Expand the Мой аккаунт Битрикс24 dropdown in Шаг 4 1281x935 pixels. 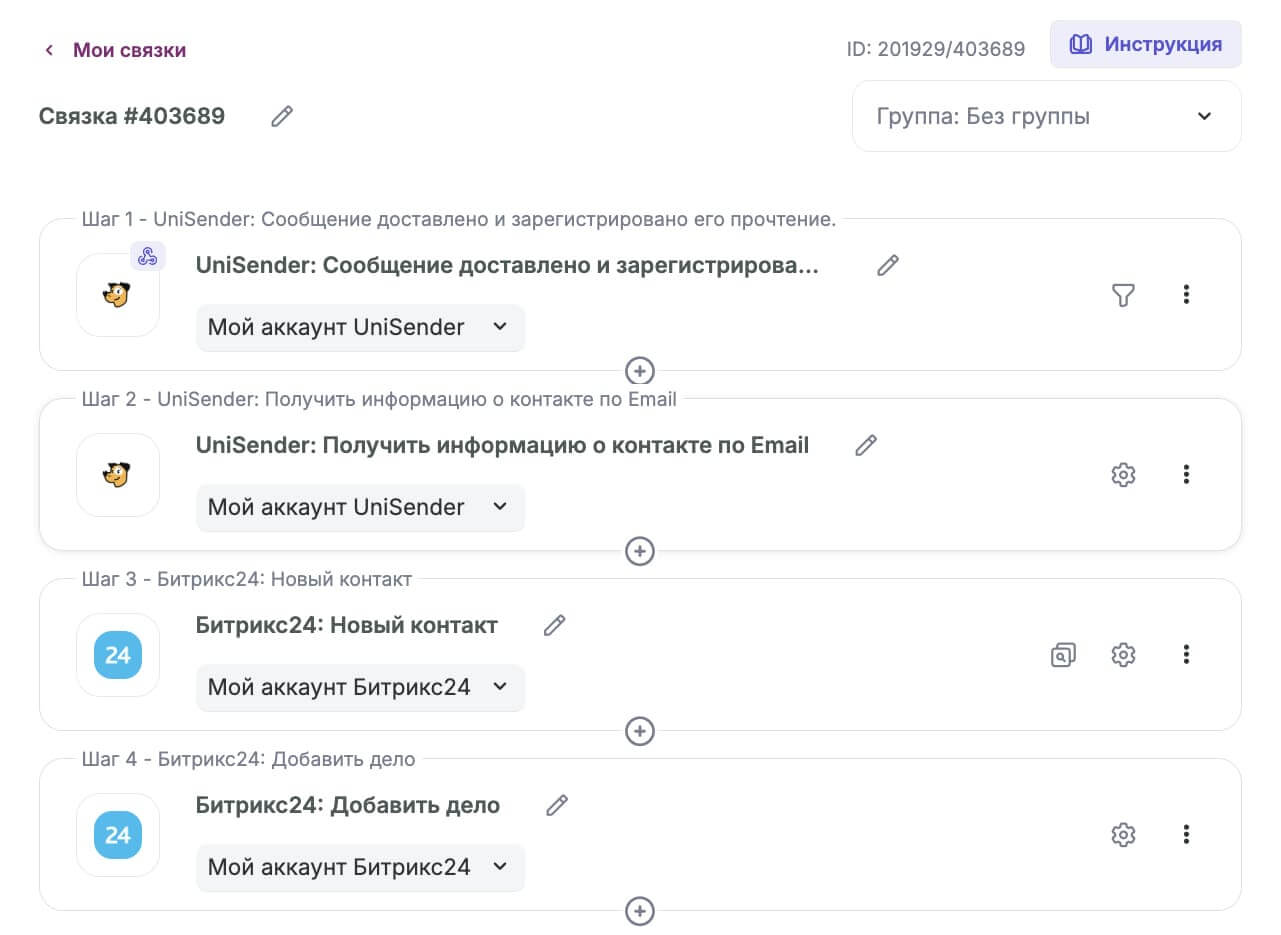[x=360, y=867]
